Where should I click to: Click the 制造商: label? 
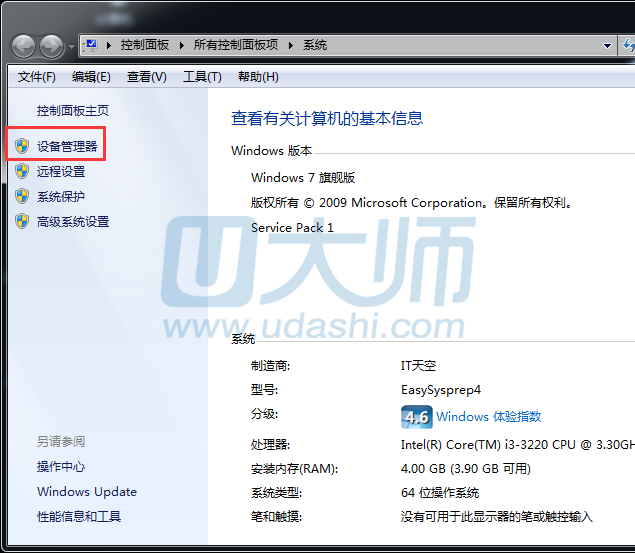[x=270, y=366]
